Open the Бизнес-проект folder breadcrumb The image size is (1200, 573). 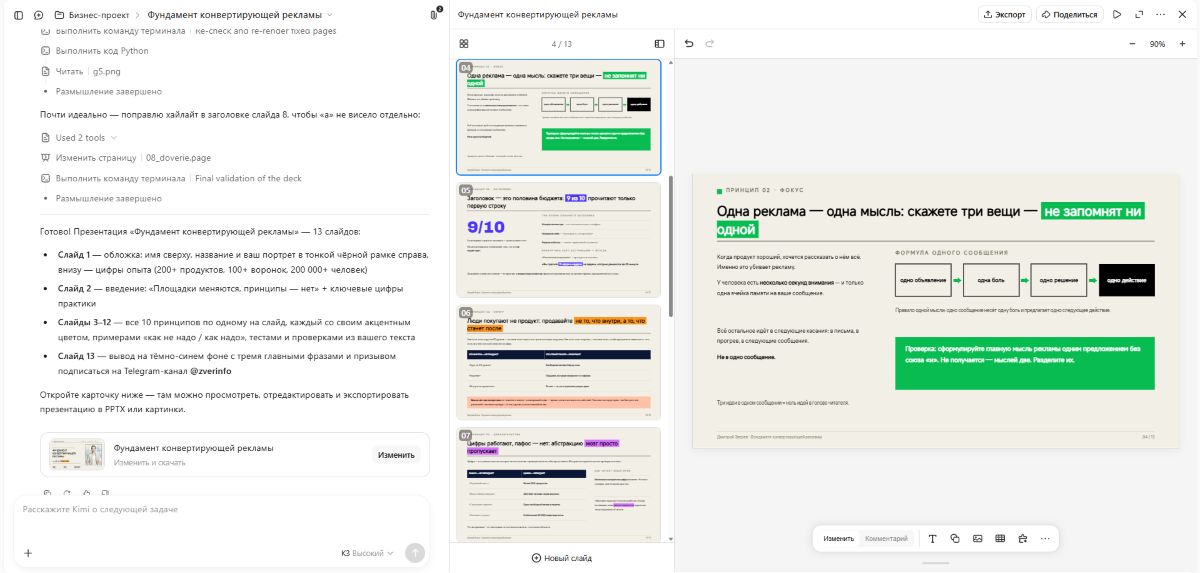[94, 15]
